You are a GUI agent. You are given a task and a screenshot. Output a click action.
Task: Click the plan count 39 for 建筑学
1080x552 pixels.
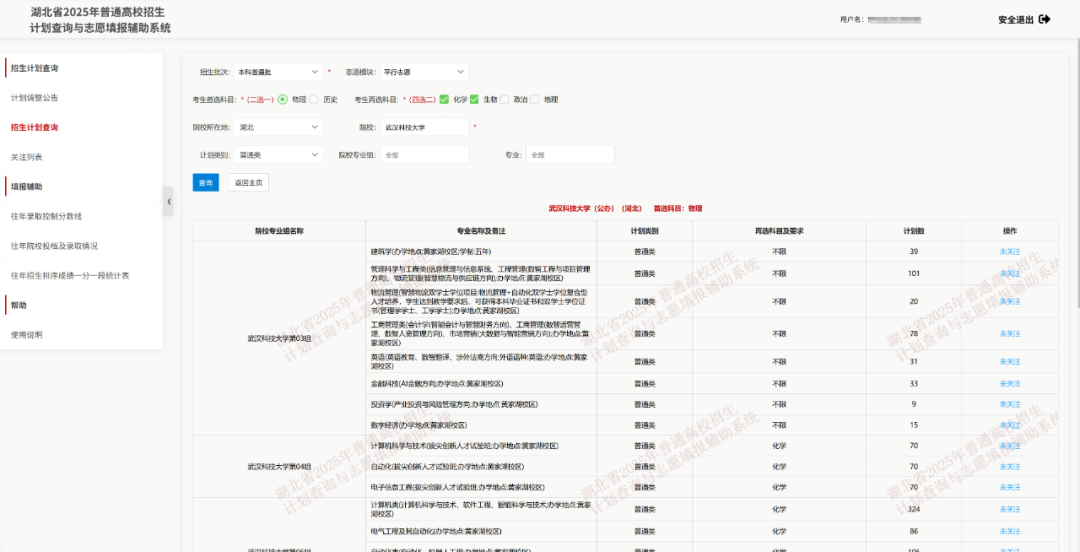pyautogui.click(x=913, y=252)
